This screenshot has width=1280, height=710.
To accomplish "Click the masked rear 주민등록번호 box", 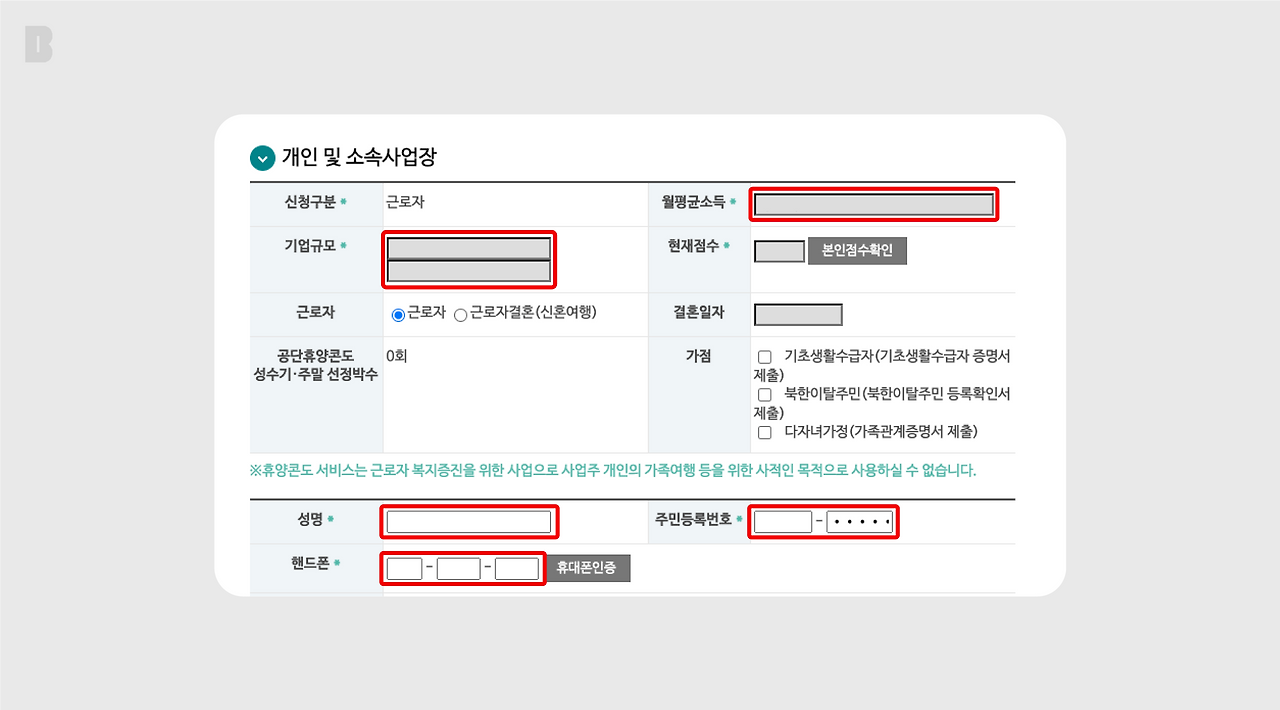I will pyautogui.click(x=857, y=520).
